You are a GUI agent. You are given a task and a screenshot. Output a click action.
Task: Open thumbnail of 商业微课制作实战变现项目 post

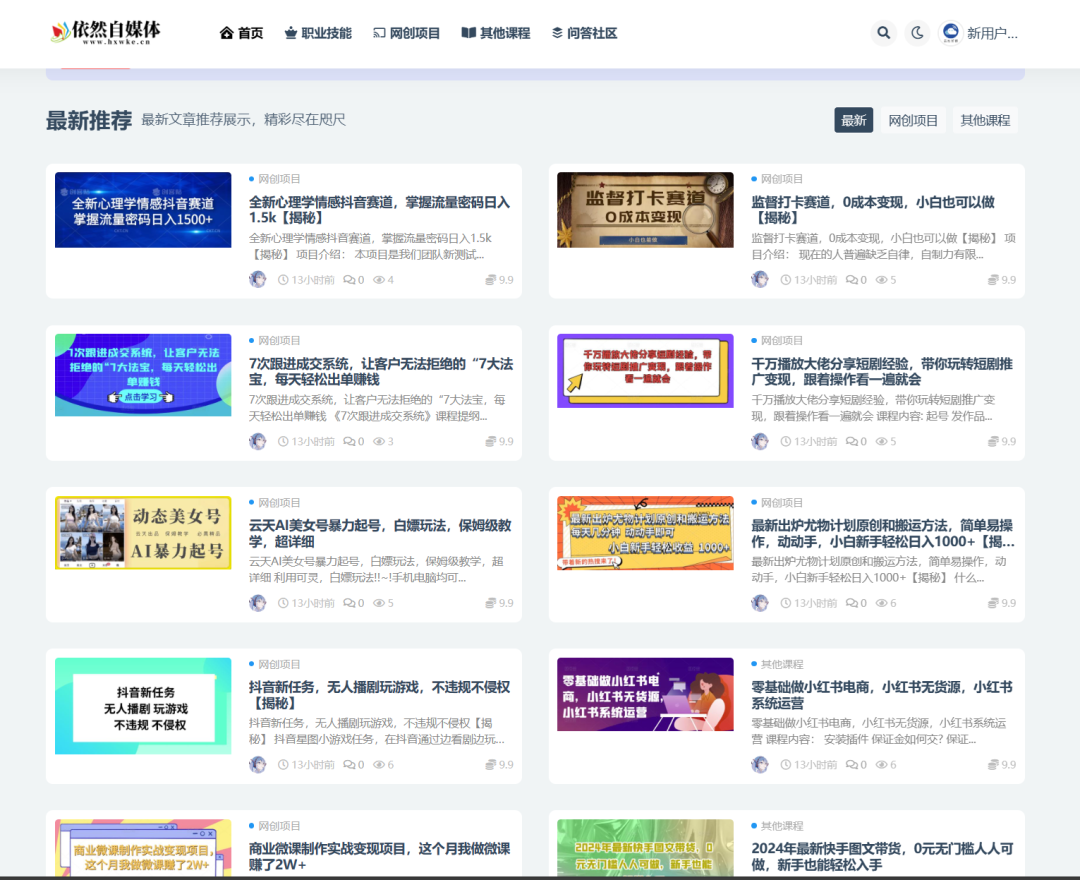tap(143, 848)
